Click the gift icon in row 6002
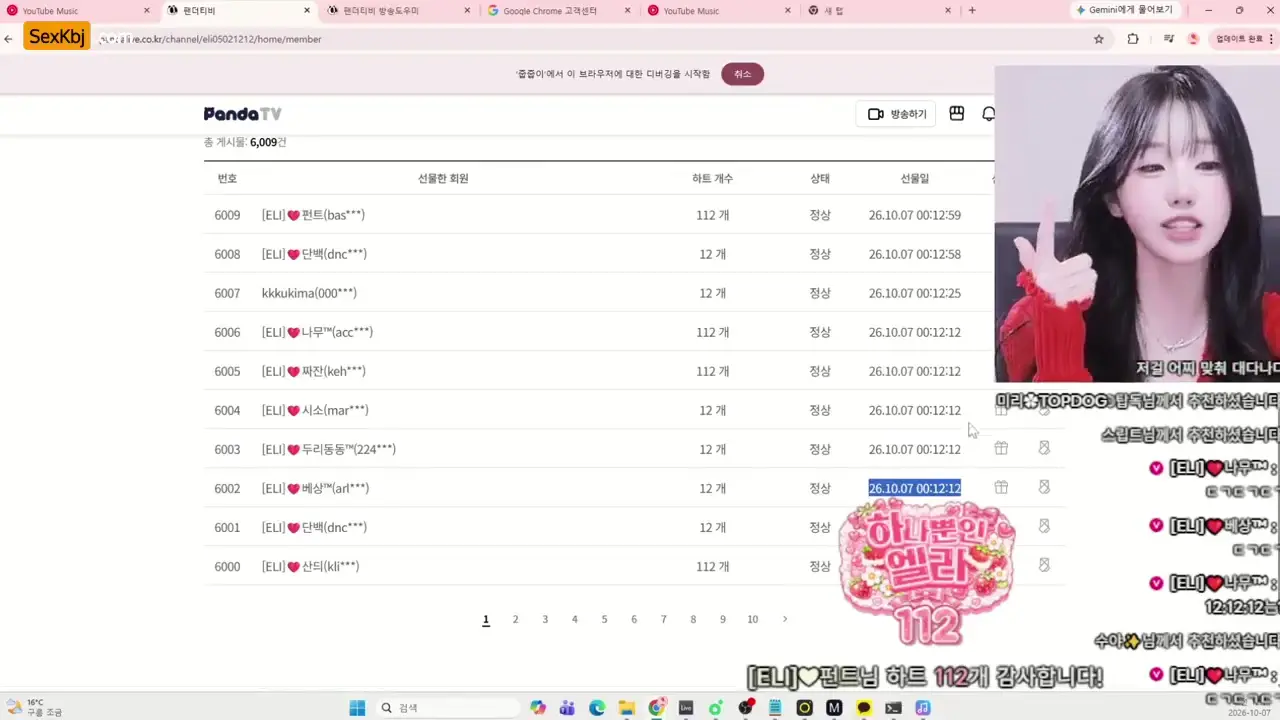Viewport: 1280px width, 720px height. (x=1001, y=487)
